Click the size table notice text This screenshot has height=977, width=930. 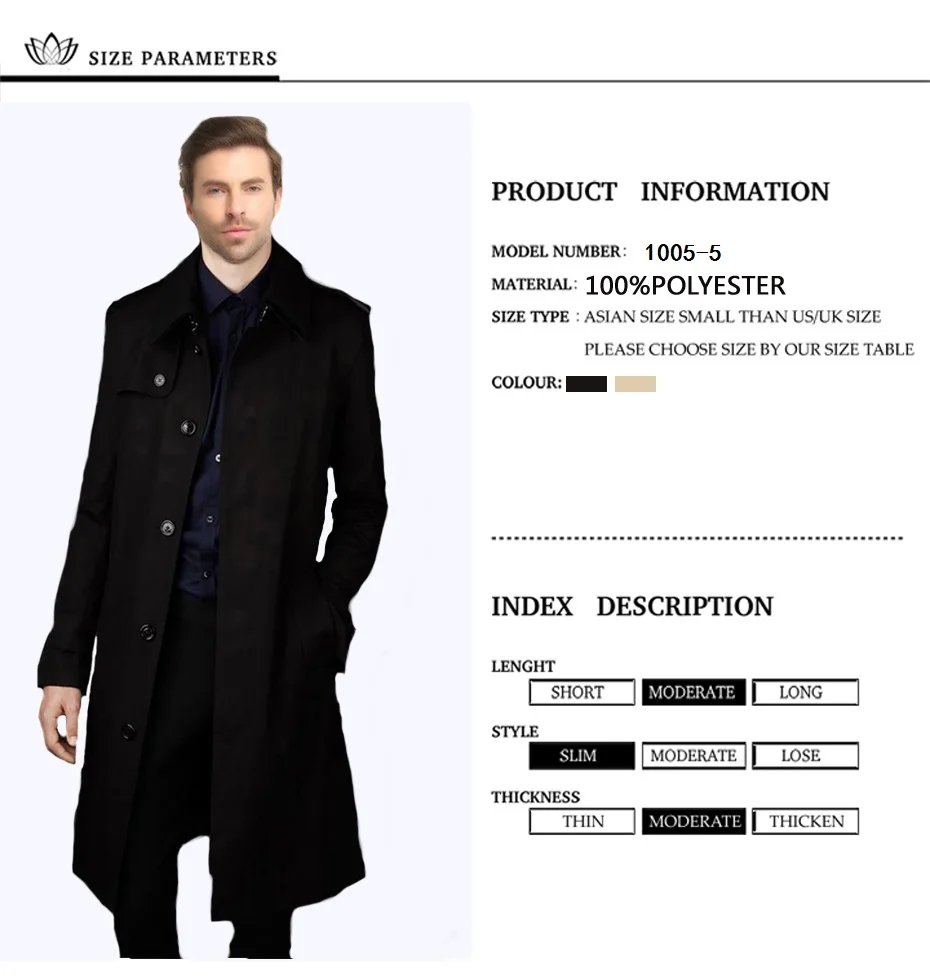click(x=749, y=349)
